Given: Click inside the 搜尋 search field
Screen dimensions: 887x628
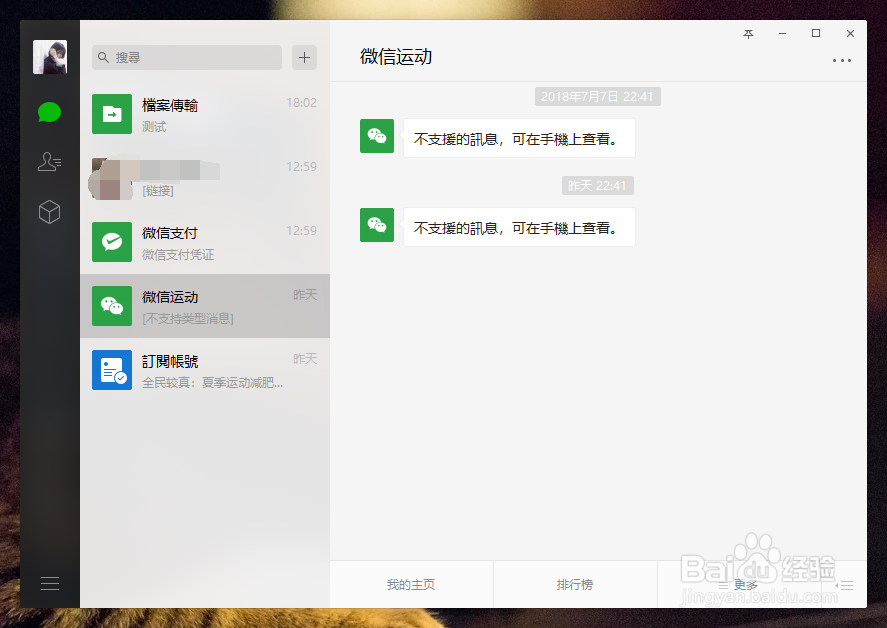Looking at the screenshot, I should click(185, 57).
